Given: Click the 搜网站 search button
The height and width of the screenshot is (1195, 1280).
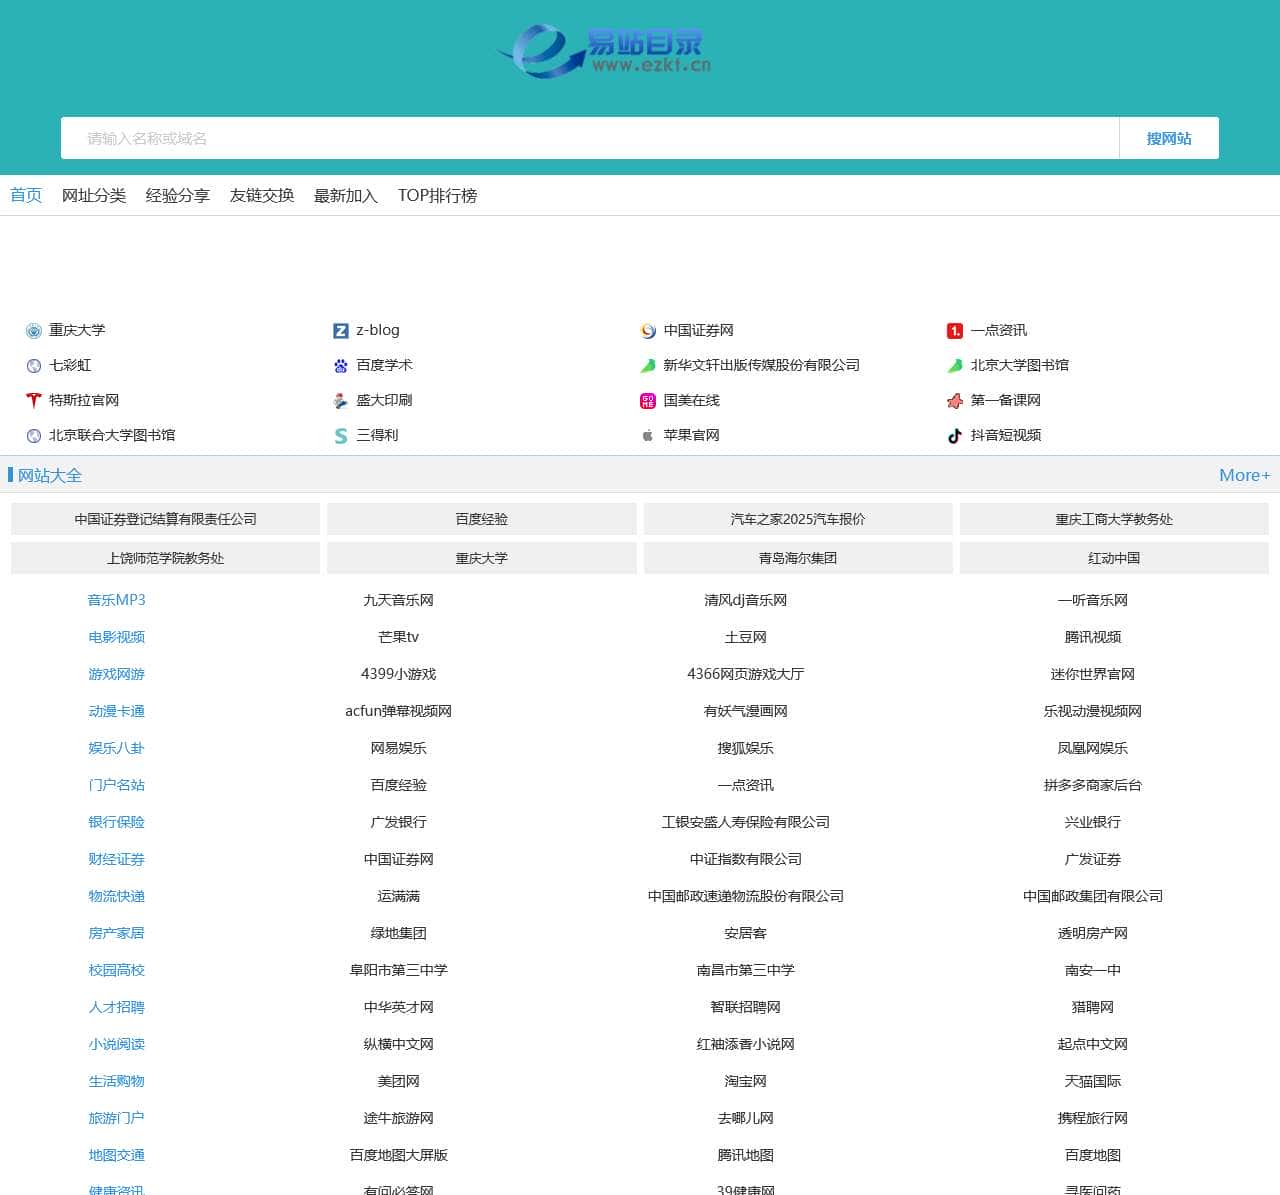Looking at the screenshot, I should [x=1169, y=138].
